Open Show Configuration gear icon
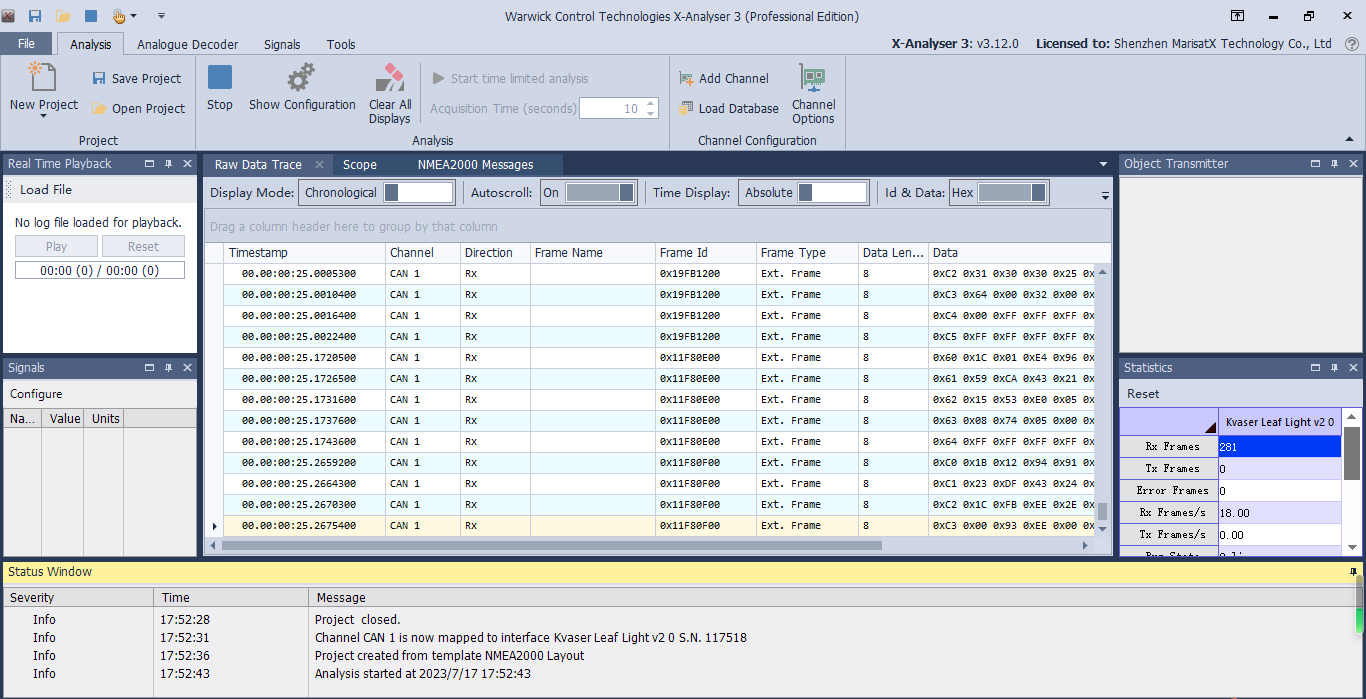 tap(301, 78)
